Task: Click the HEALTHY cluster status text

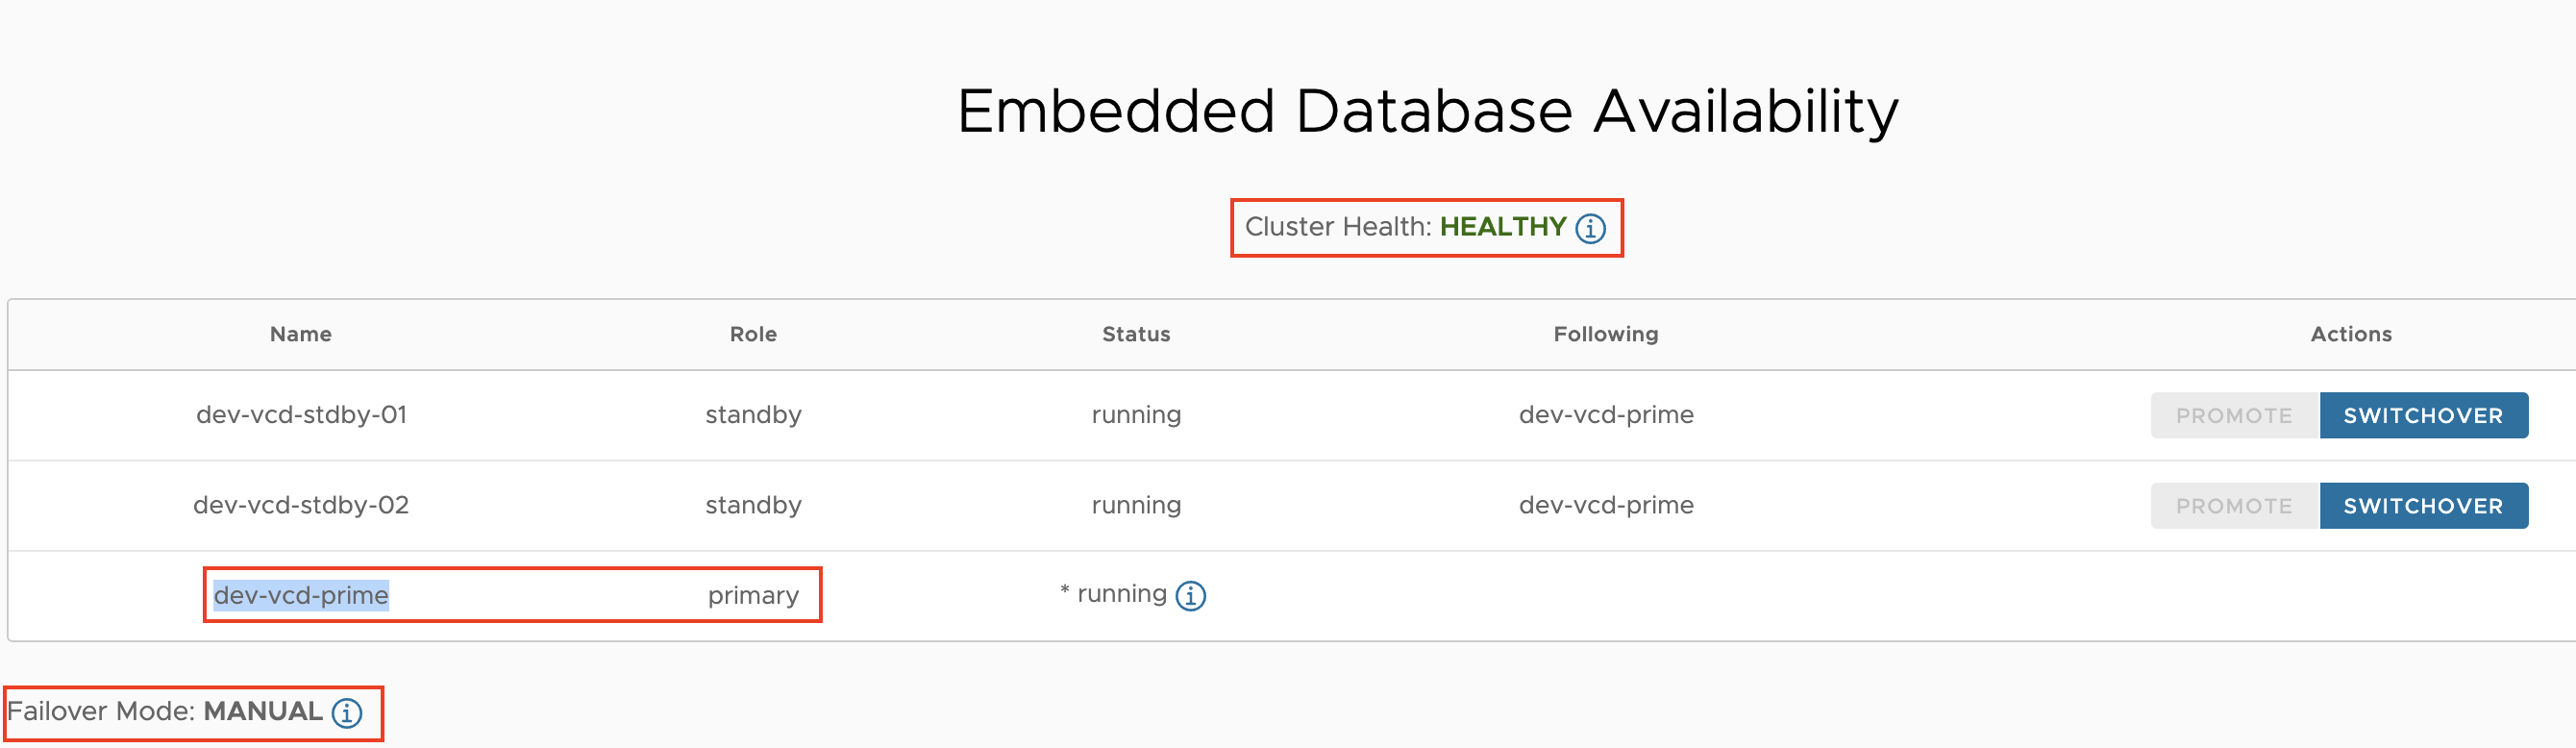Action: pos(1502,227)
